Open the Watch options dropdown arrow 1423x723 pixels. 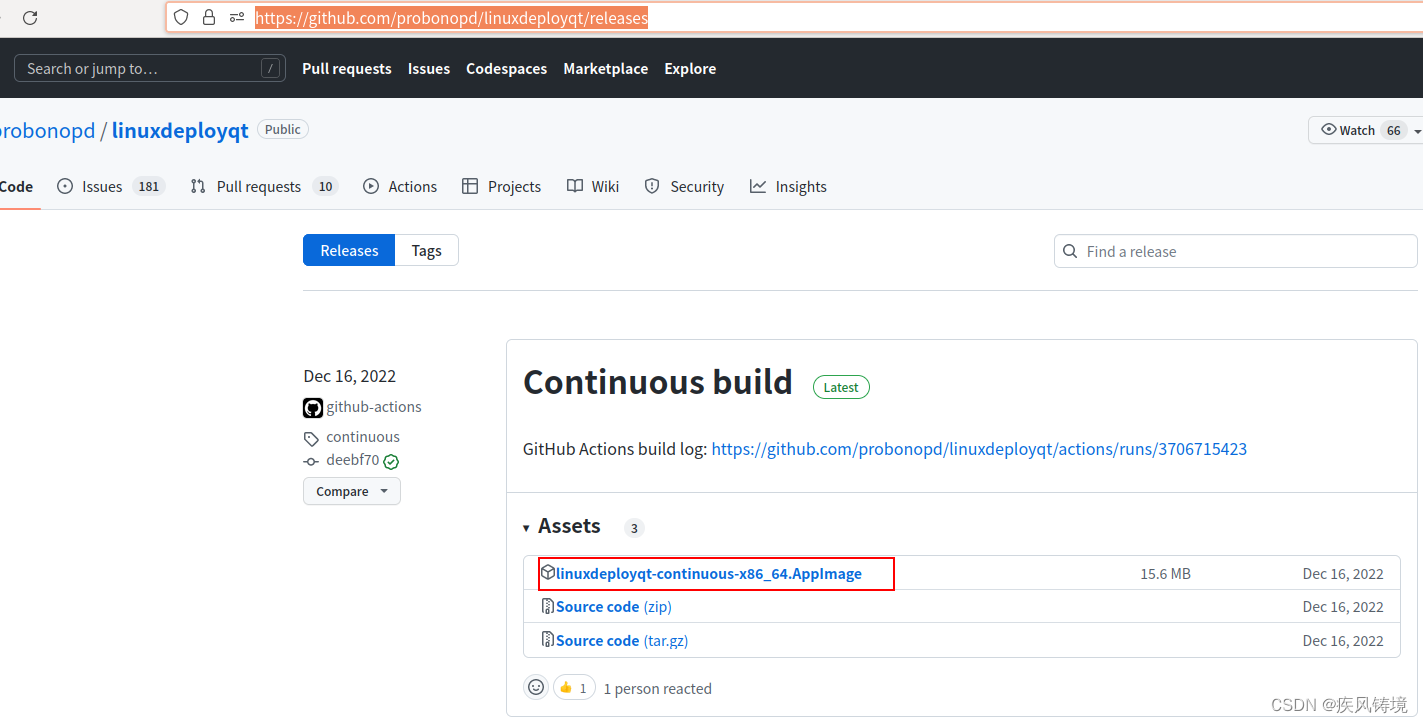click(x=1416, y=129)
